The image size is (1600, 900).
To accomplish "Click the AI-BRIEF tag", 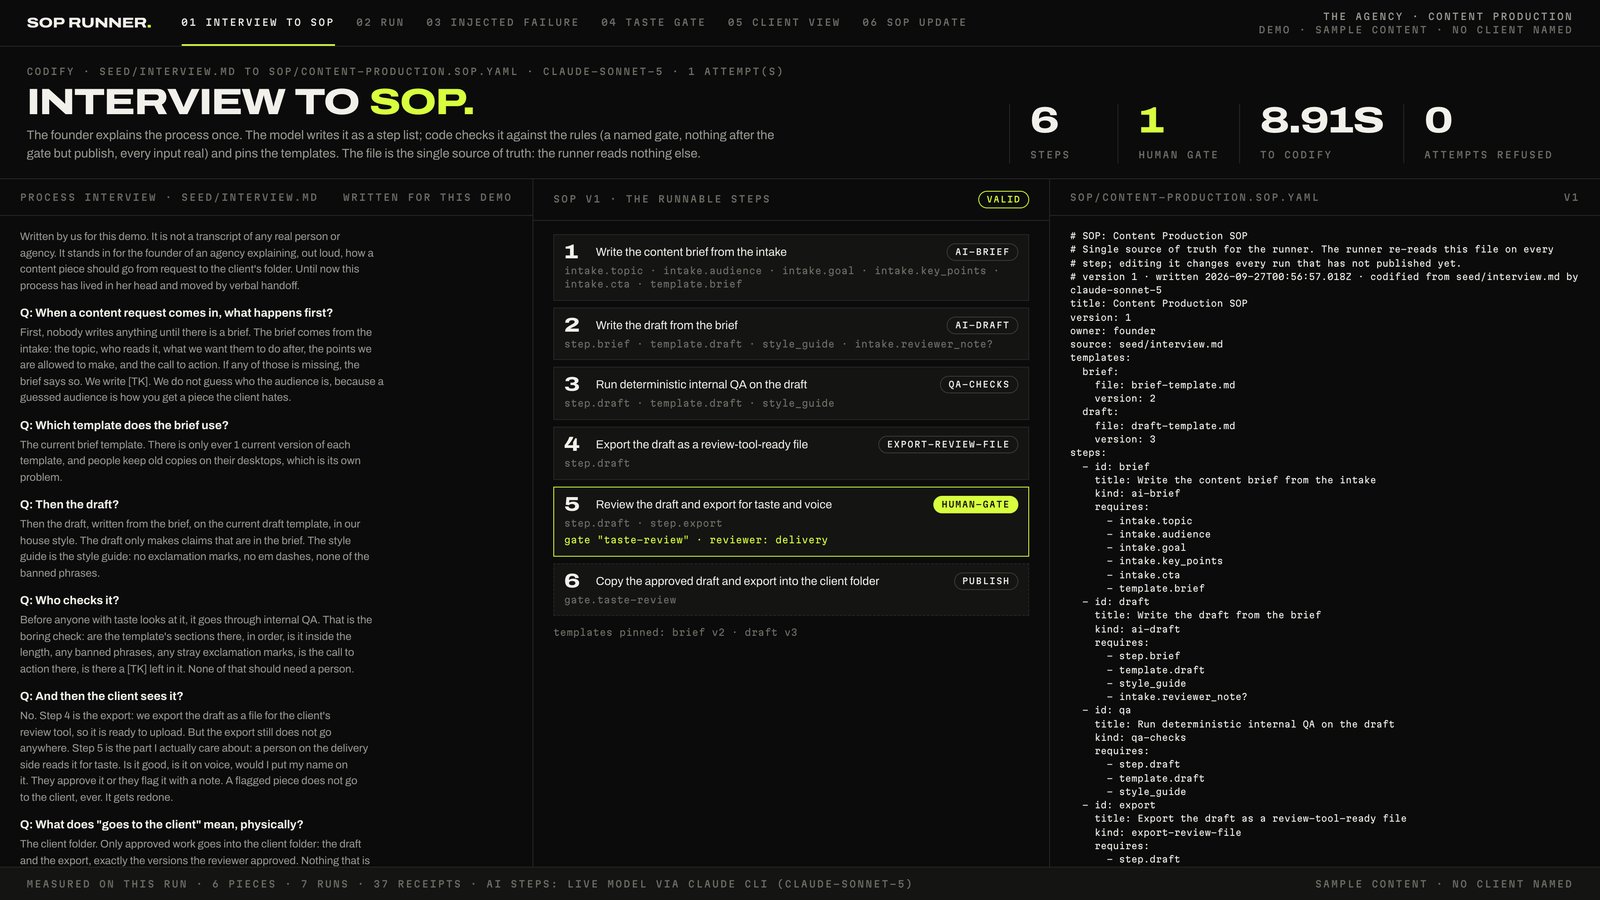I will (x=982, y=252).
